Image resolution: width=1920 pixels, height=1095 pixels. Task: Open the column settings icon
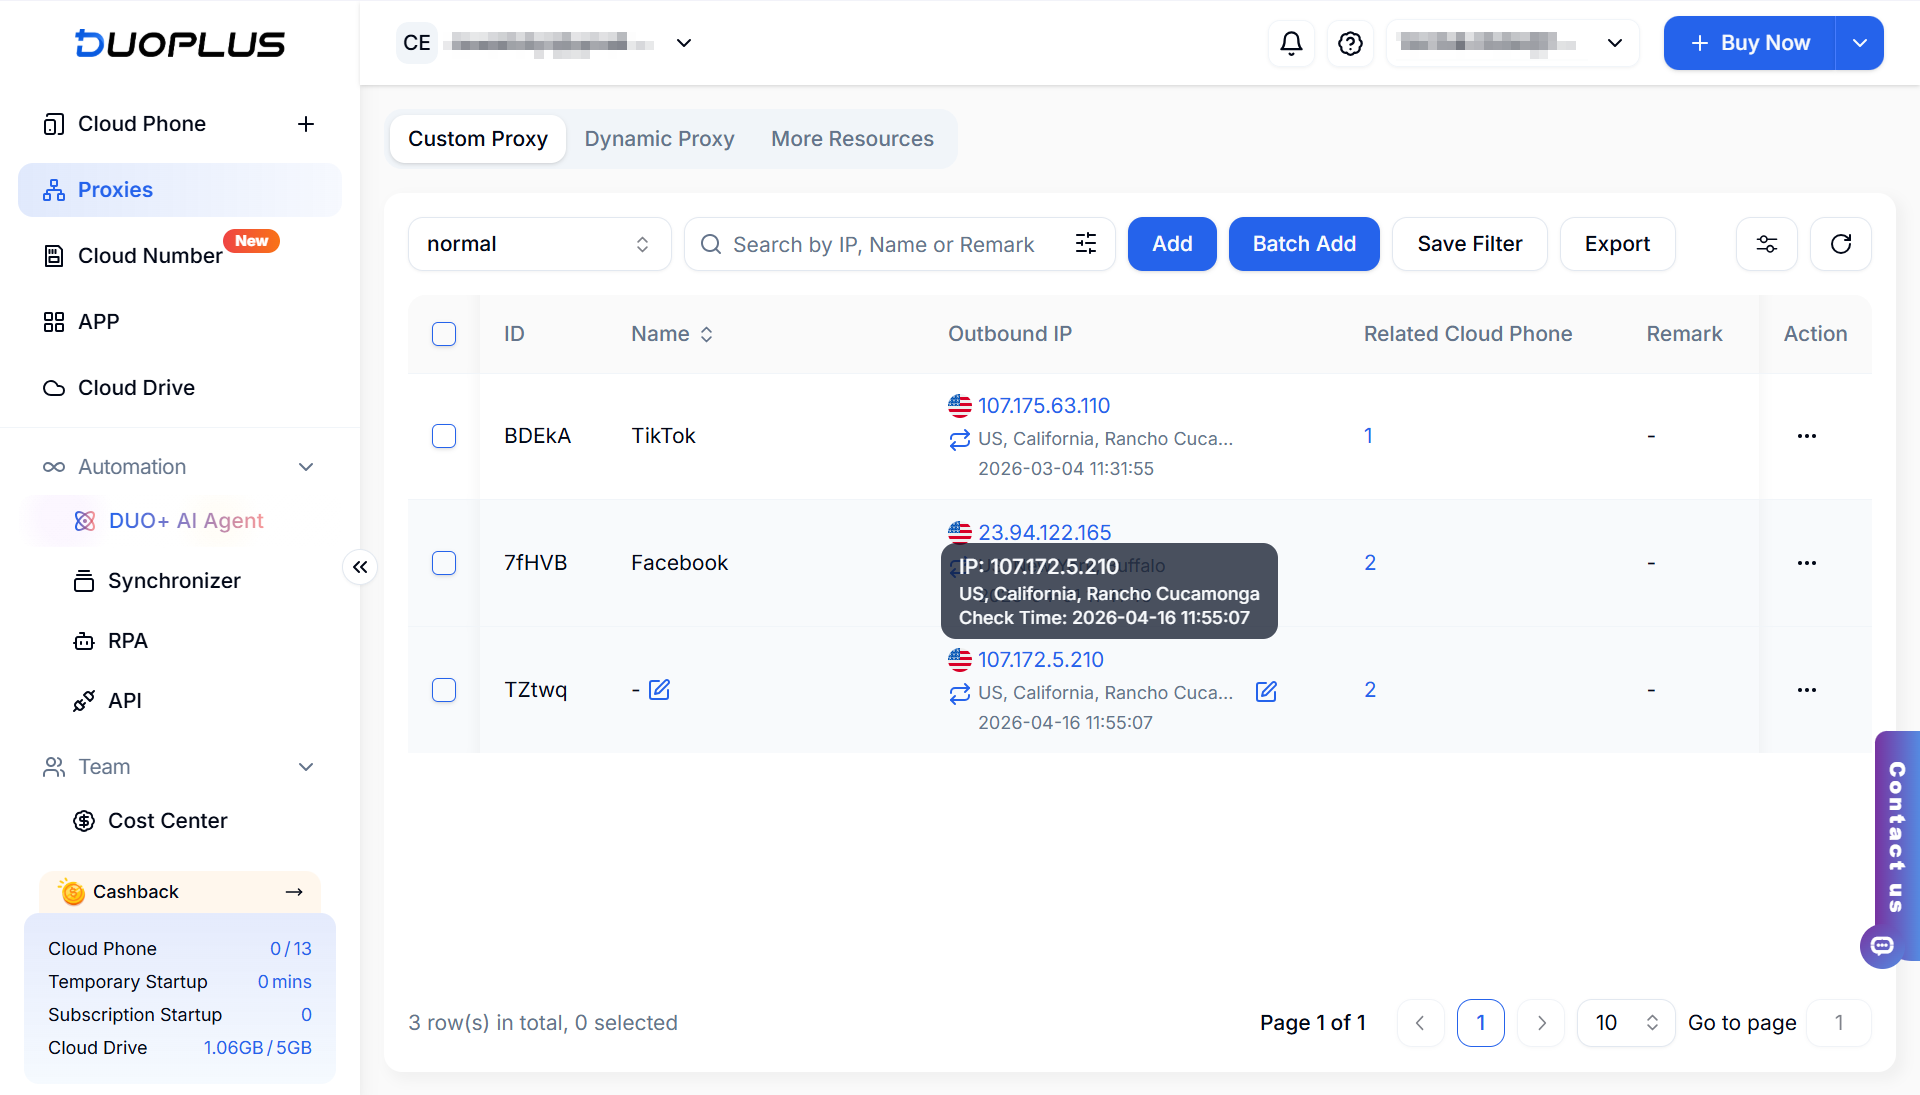pos(1767,244)
